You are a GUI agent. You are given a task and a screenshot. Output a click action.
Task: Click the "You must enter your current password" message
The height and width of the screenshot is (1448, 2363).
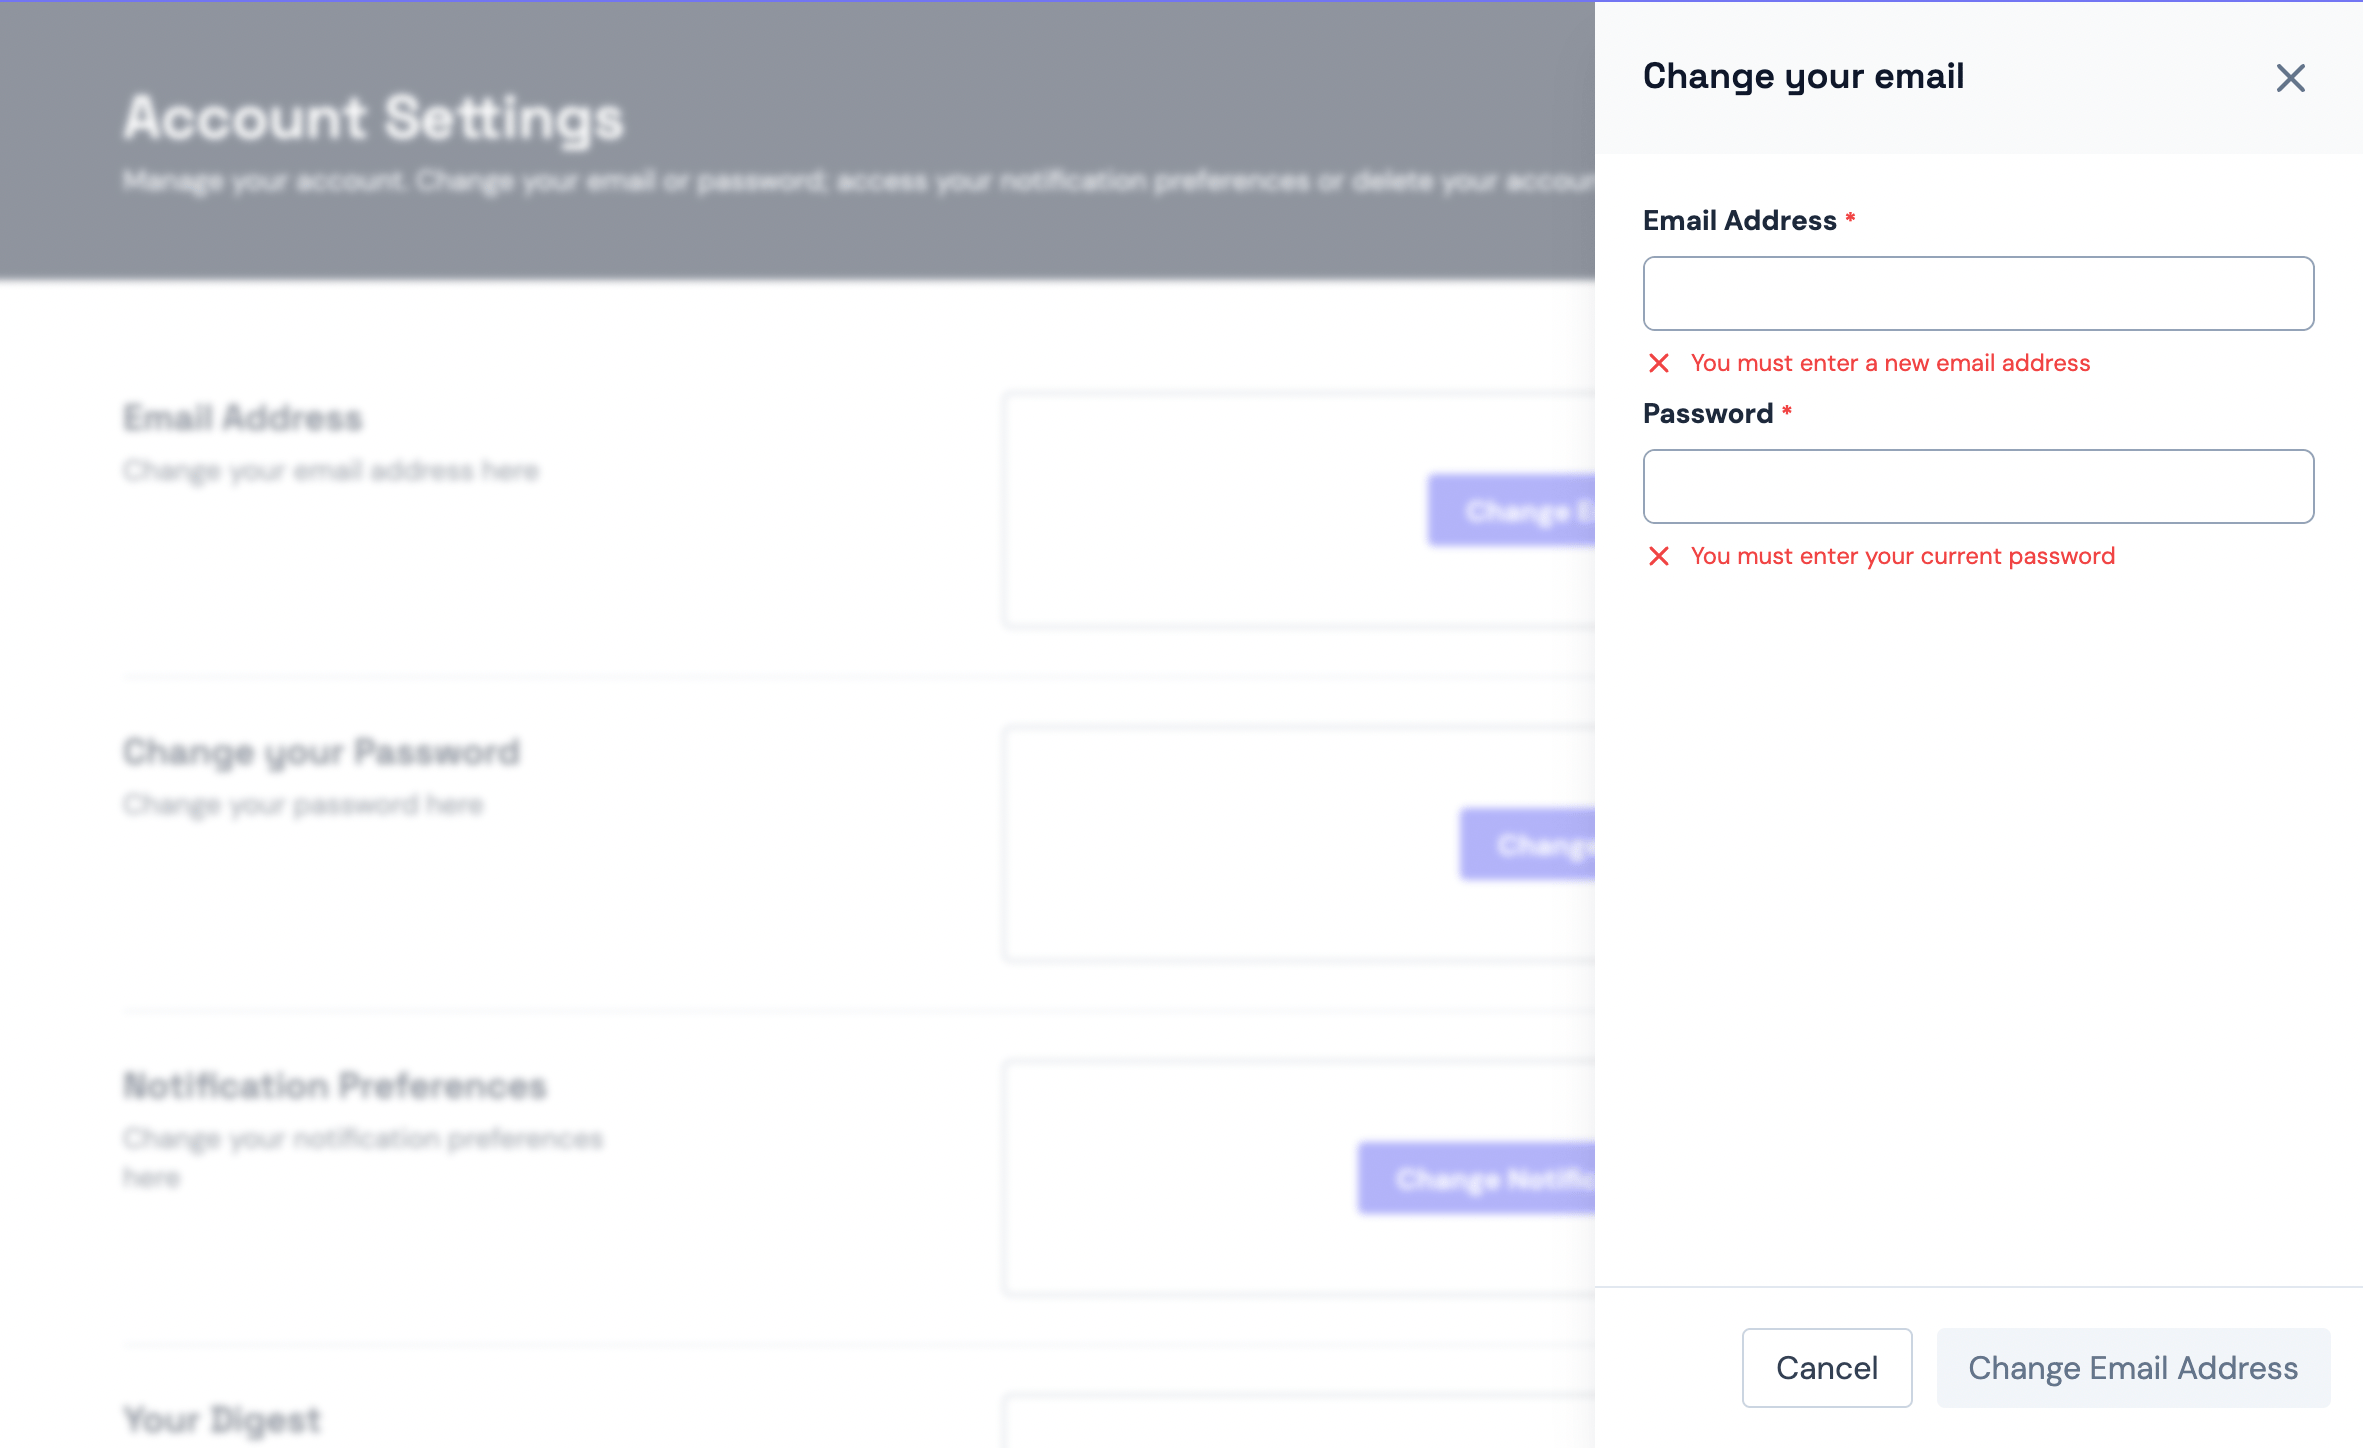[1903, 556]
